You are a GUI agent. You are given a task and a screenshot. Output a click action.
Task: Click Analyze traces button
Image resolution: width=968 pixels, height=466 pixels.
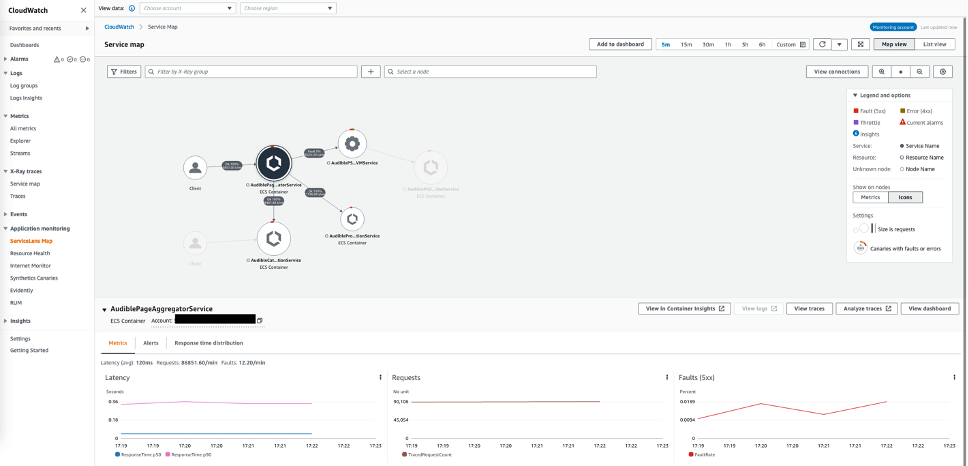[867, 309]
